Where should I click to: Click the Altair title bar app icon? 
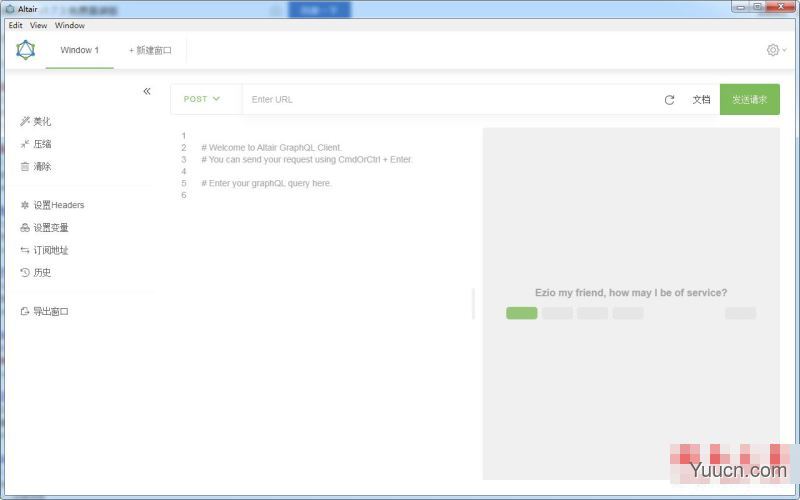(10, 9)
